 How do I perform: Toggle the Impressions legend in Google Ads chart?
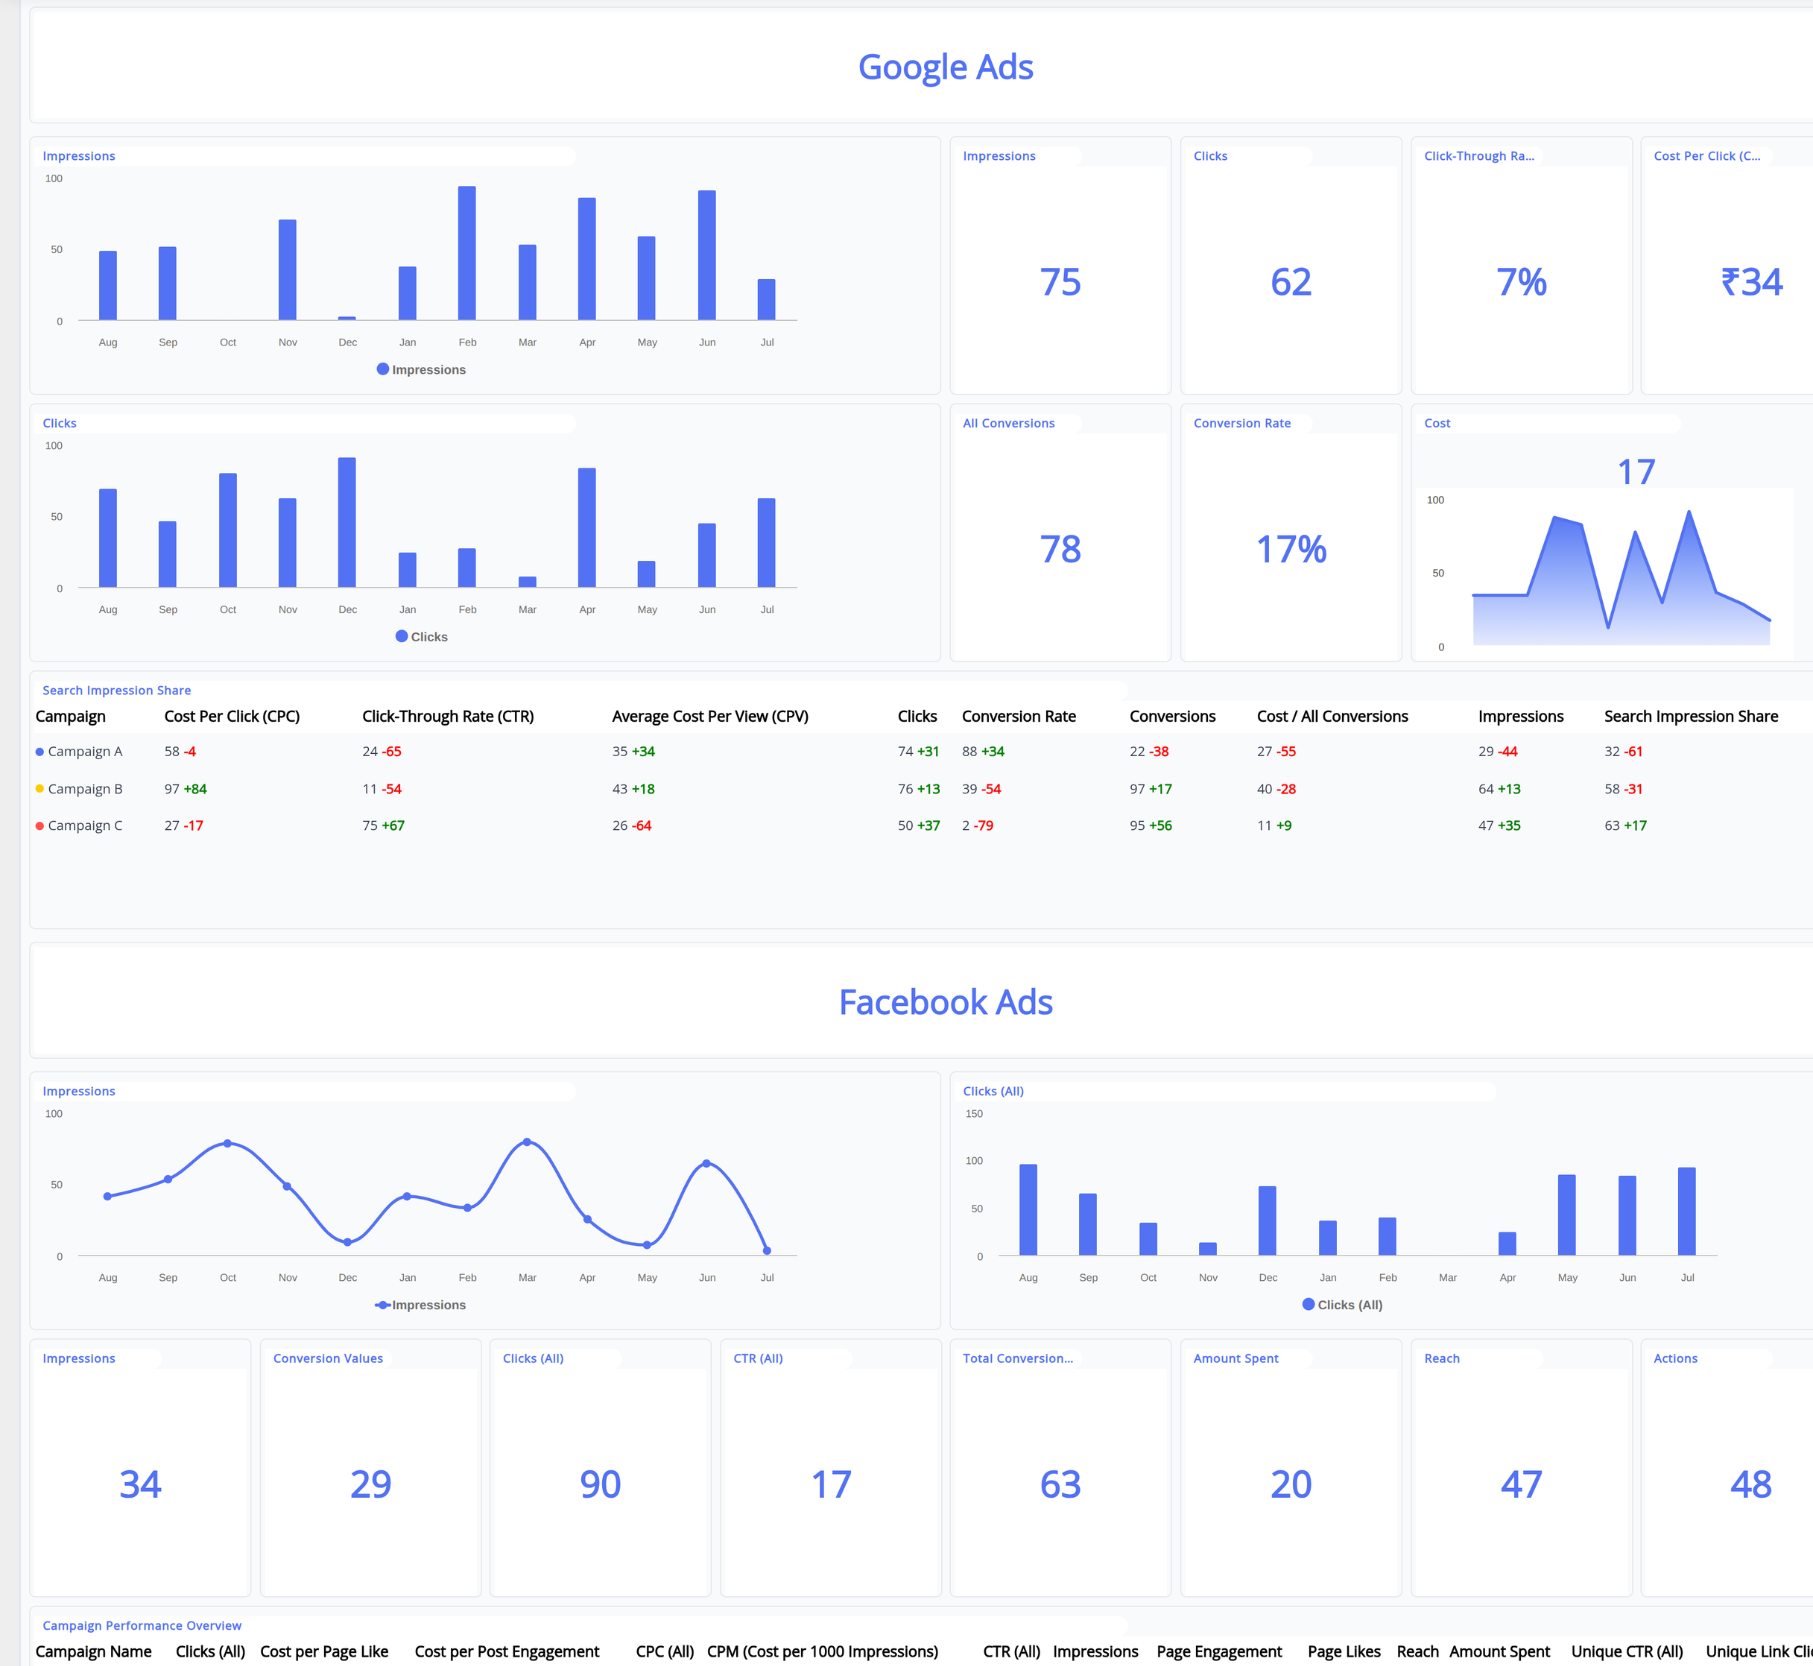421,370
